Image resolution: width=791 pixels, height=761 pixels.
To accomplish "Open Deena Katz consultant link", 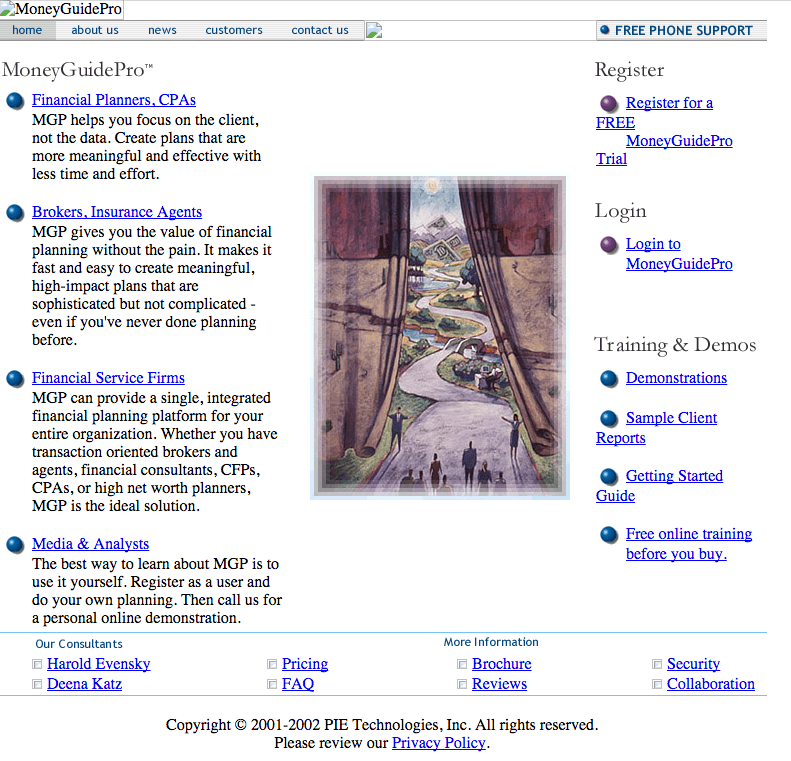I will pyautogui.click(x=85, y=684).
